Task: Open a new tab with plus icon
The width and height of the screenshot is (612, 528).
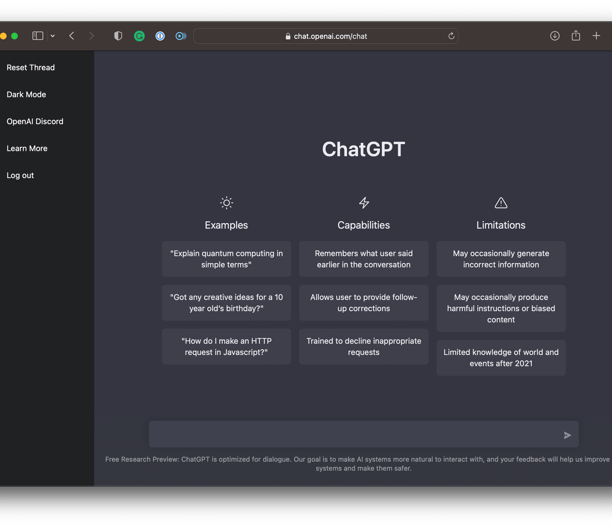Action: point(596,36)
